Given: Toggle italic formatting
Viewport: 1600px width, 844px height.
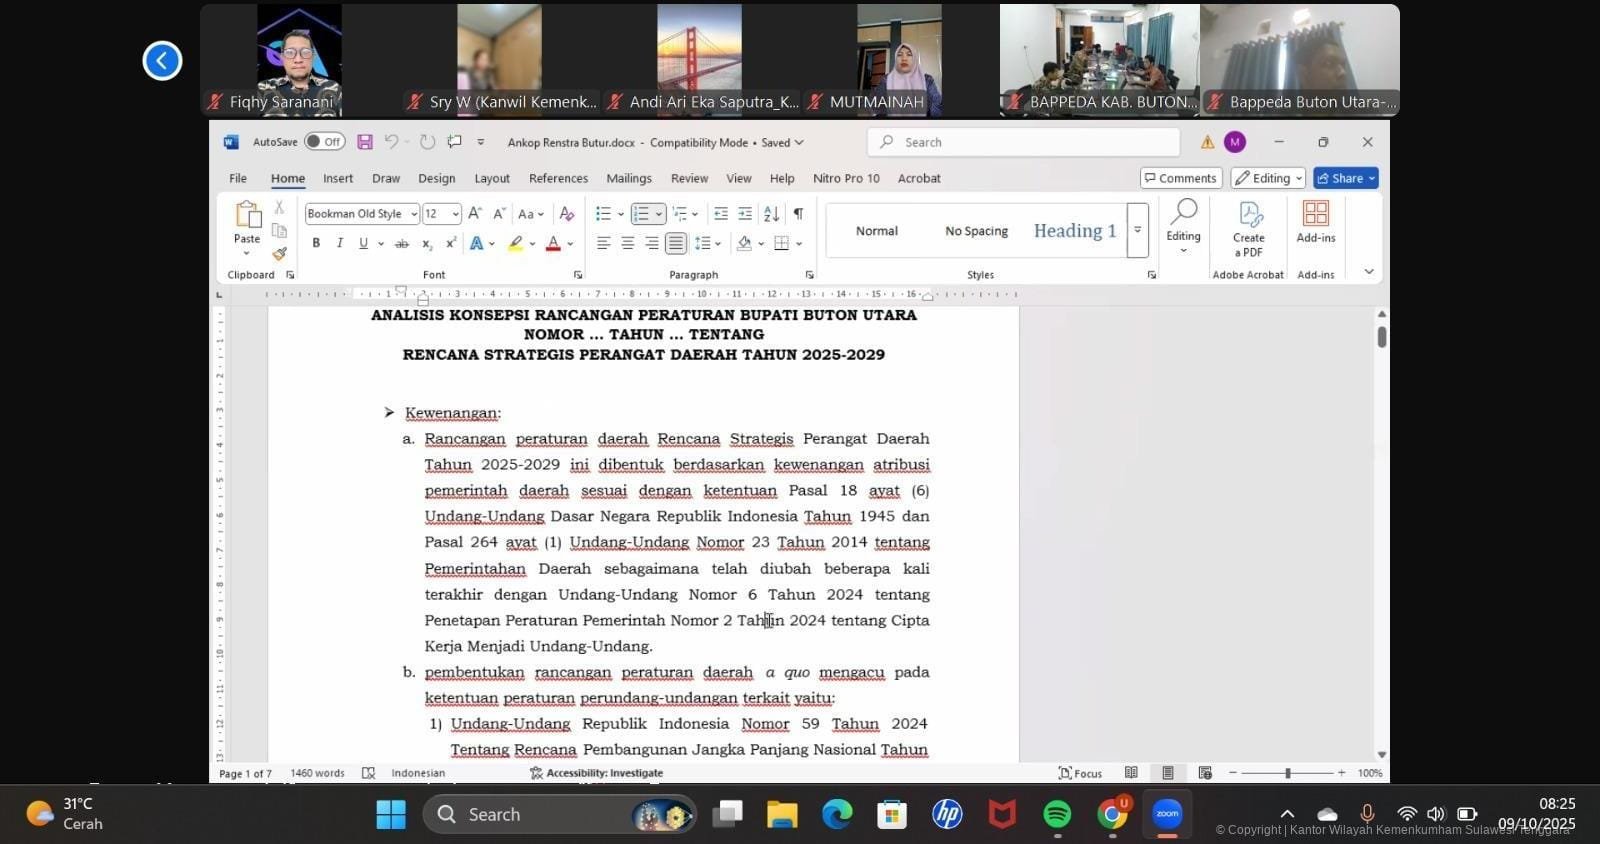Looking at the screenshot, I should 340,244.
